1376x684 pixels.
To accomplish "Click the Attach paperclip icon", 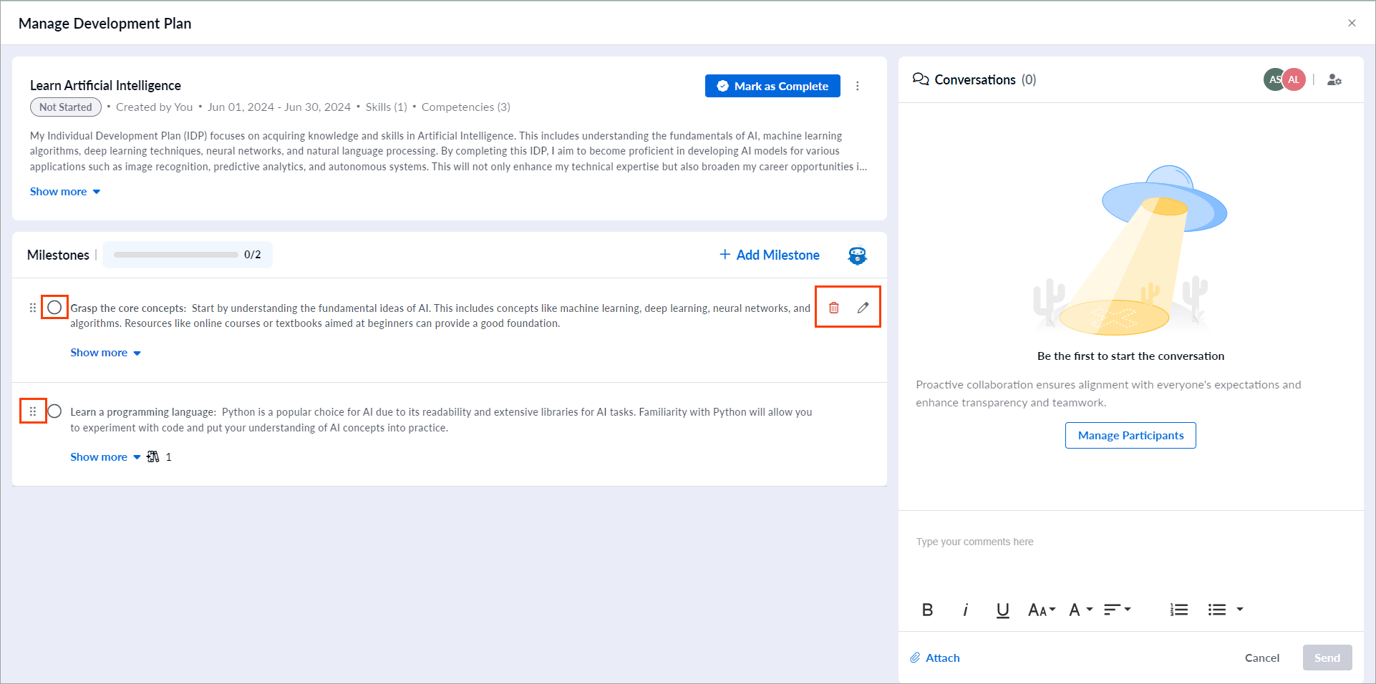I will click(x=914, y=657).
